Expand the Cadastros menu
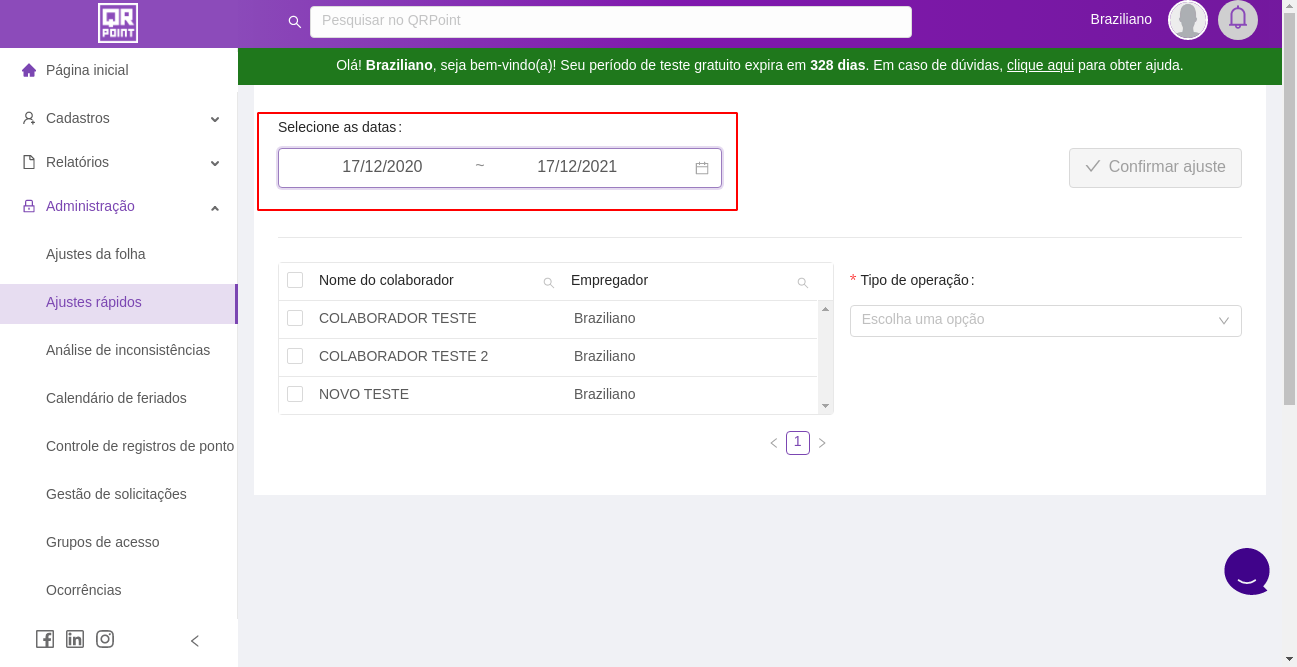 tap(120, 118)
